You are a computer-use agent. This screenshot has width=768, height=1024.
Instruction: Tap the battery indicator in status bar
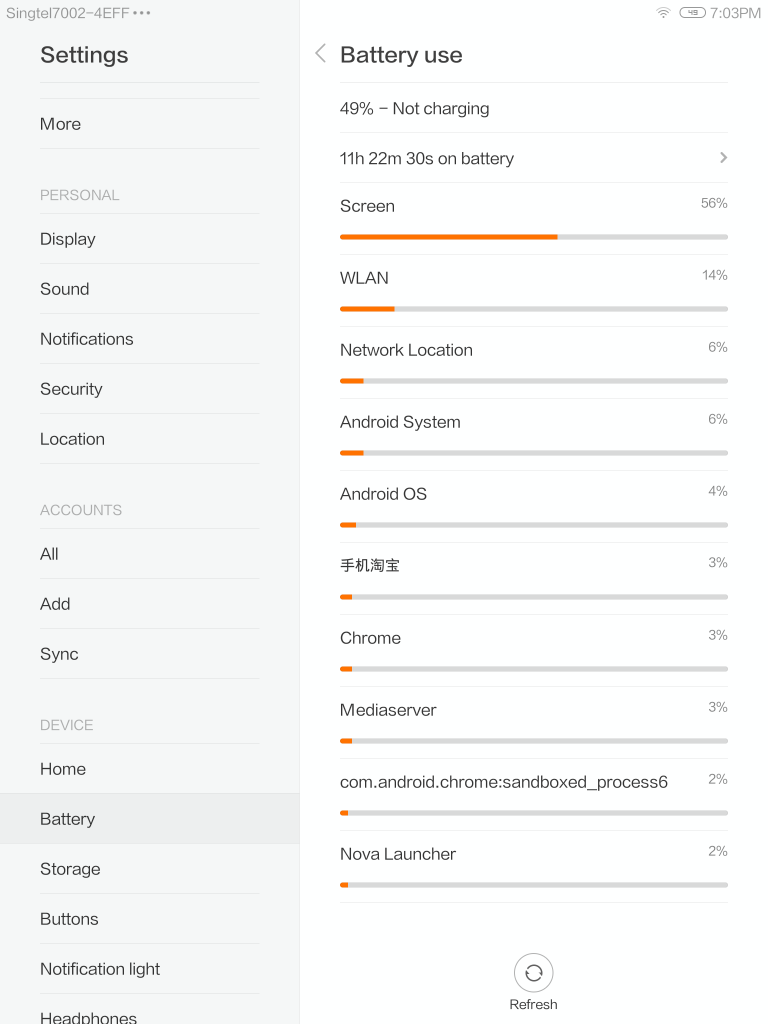(x=693, y=13)
